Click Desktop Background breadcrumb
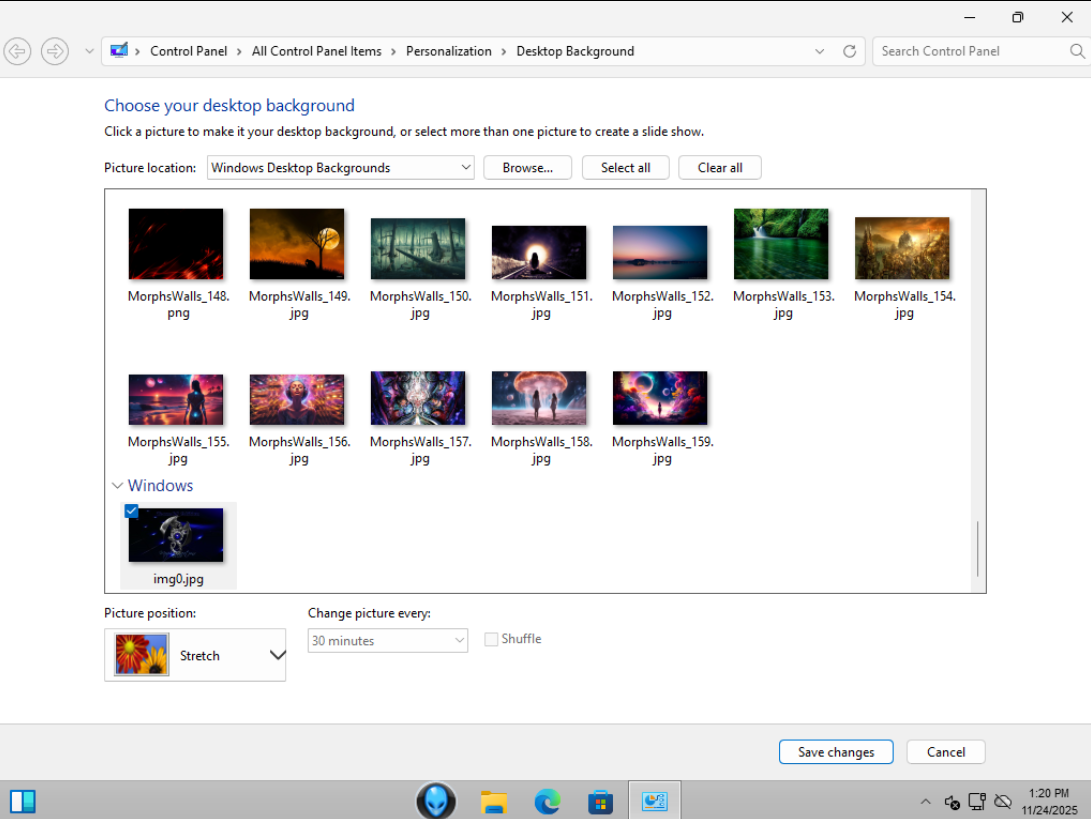1091x819 pixels. [x=575, y=51]
